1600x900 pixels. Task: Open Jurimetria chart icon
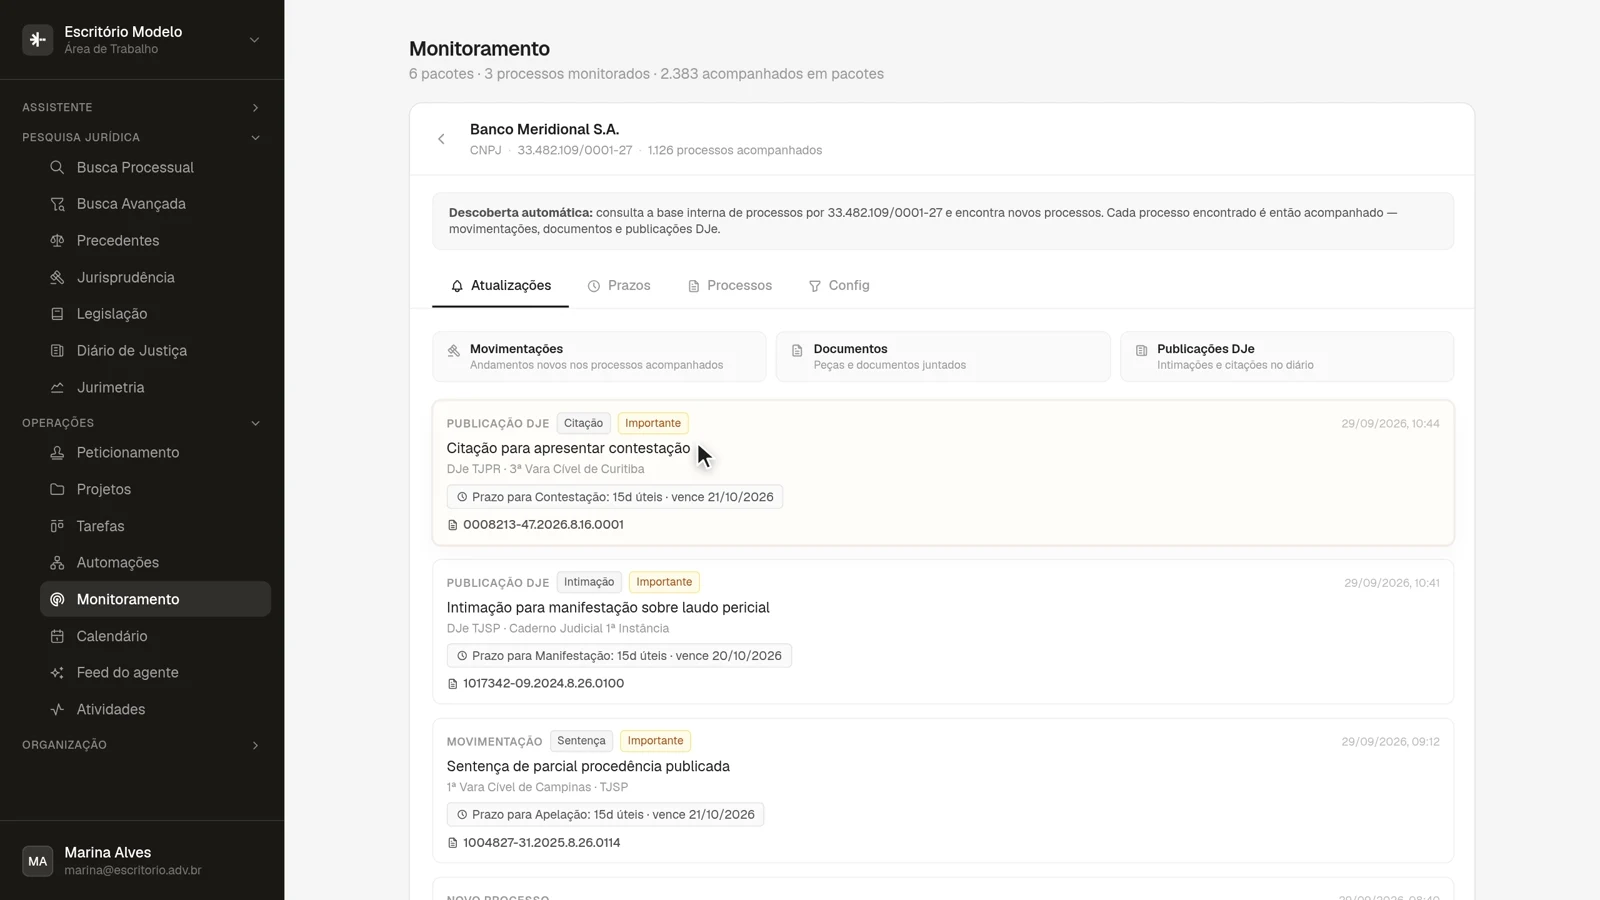coord(57,387)
